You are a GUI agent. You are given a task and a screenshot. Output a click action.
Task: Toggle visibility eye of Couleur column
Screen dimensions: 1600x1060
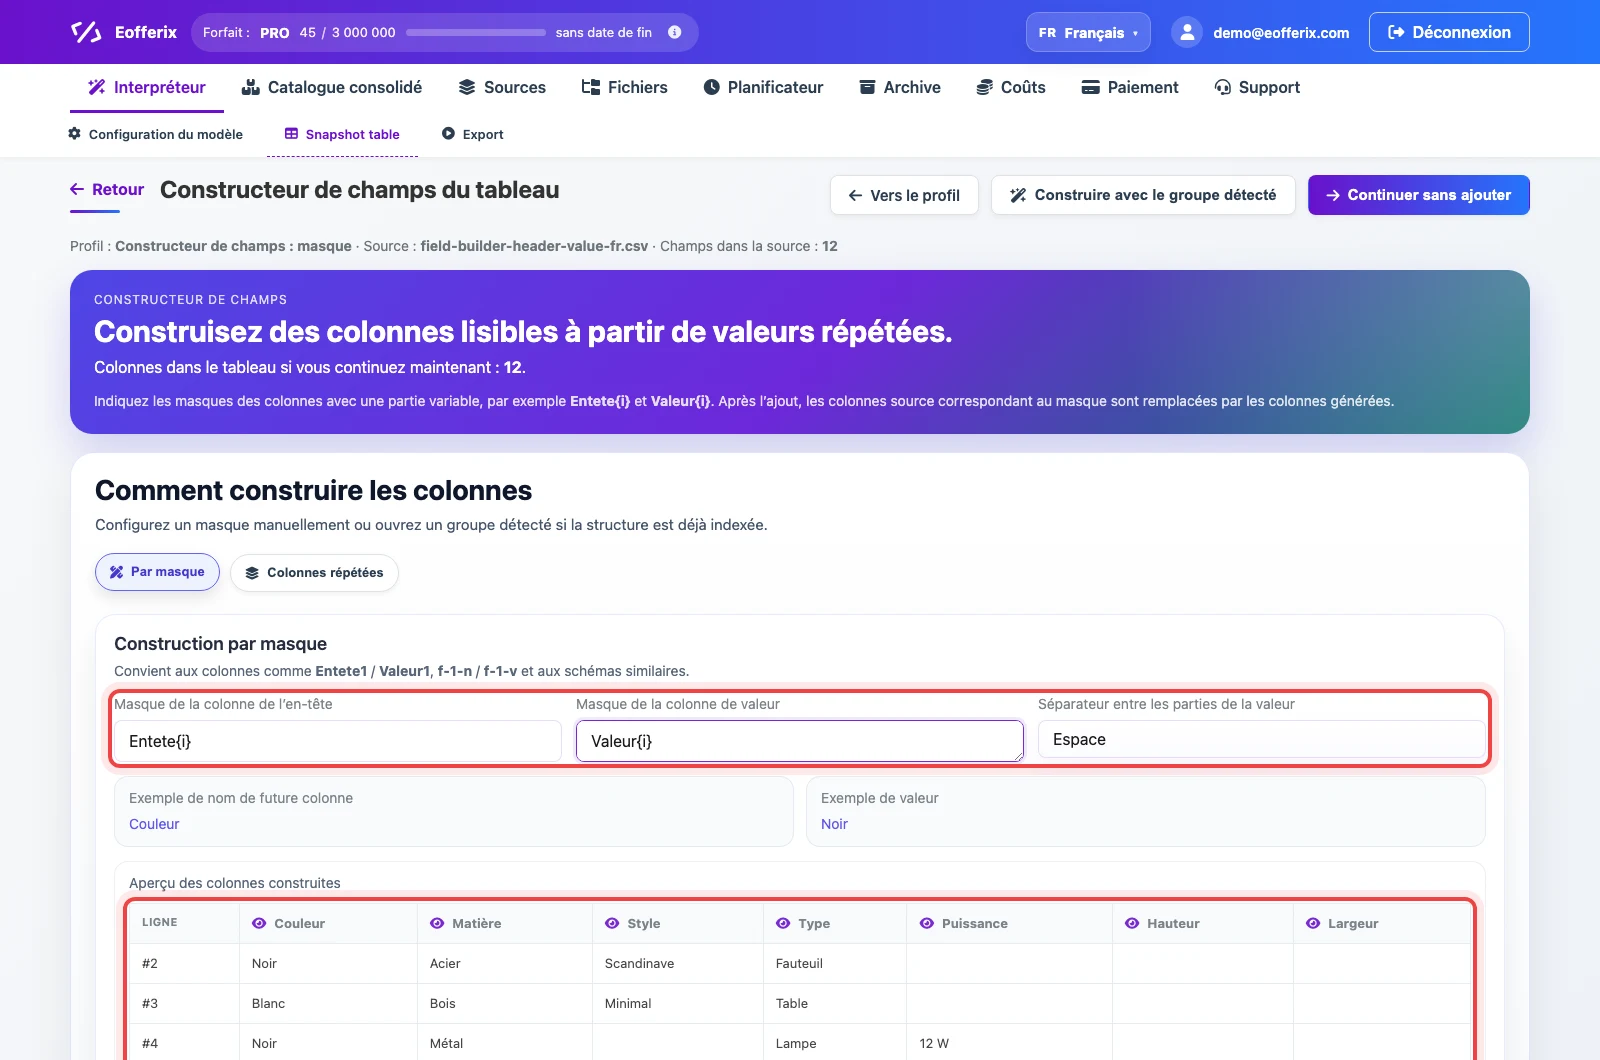[259, 923]
